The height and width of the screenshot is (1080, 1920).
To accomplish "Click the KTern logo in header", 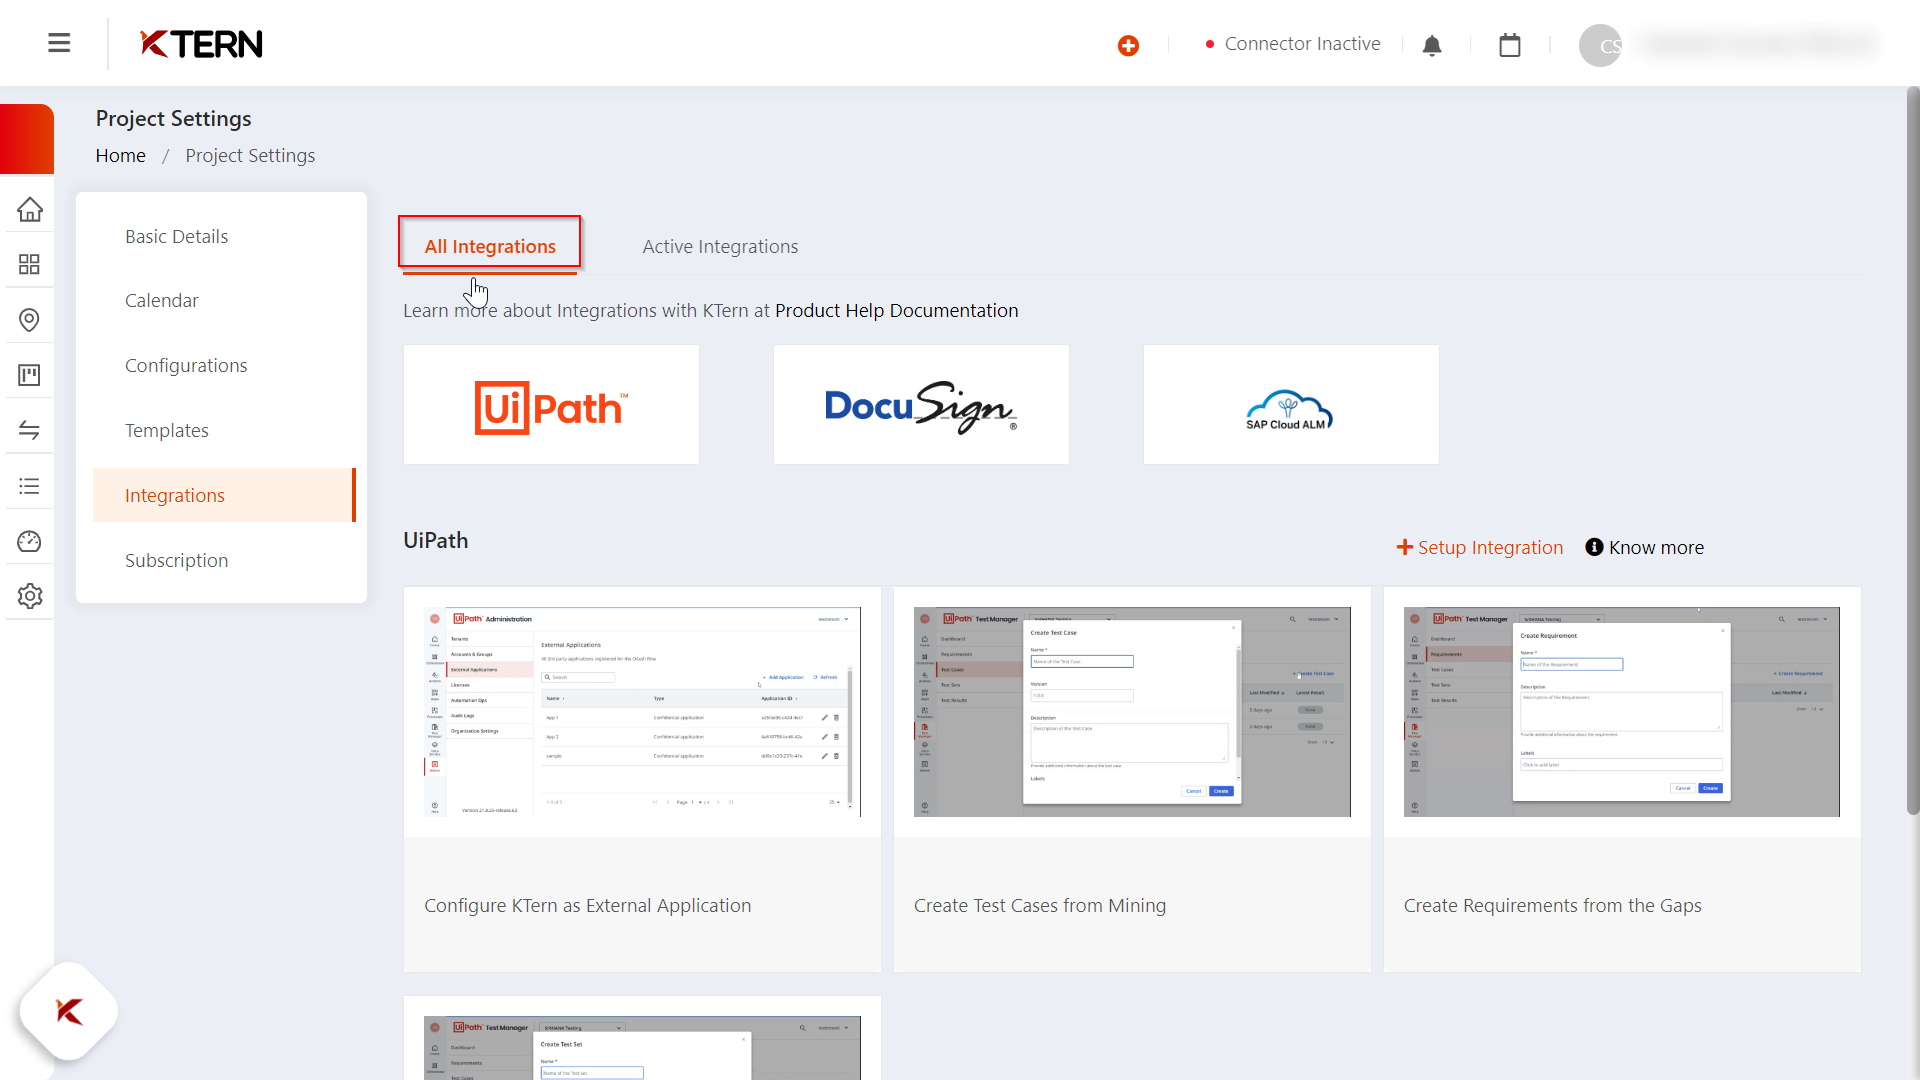I will [201, 44].
